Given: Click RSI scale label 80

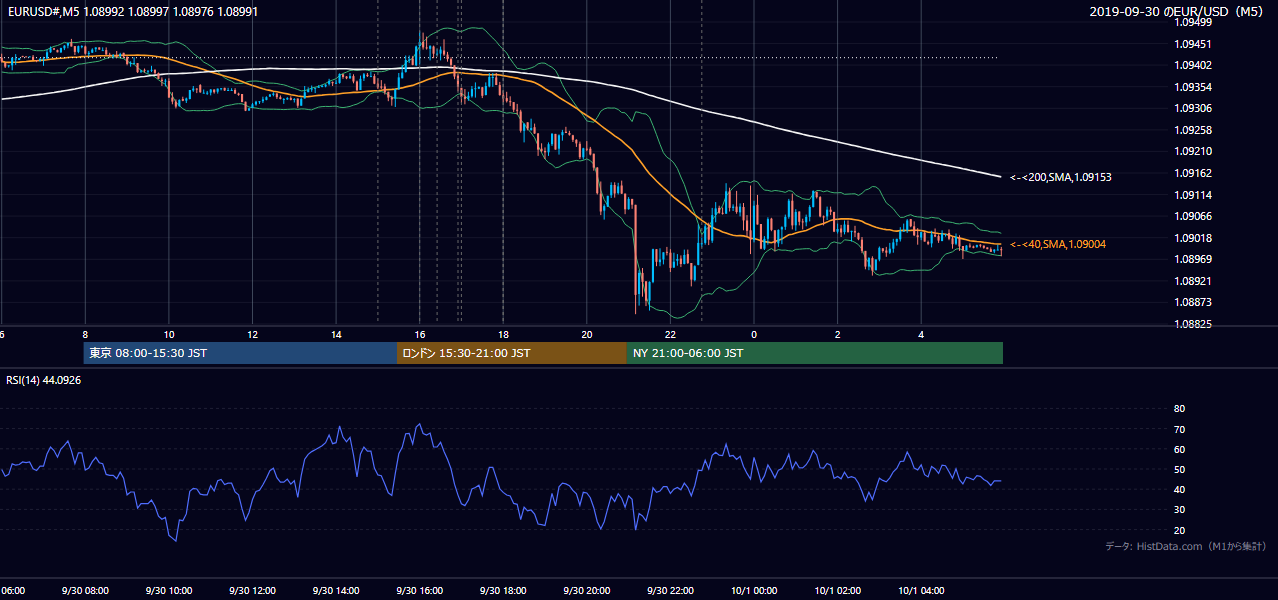Looking at the screenshot, I should pos(1179,409).
